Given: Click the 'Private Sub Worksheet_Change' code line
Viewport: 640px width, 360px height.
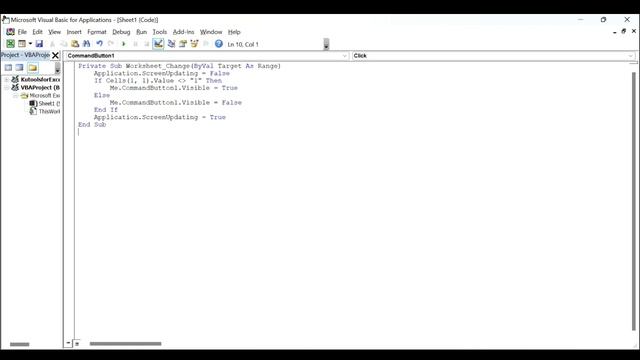Looking at the screenshot, I should pyautogui.click(x=179, y=66).
